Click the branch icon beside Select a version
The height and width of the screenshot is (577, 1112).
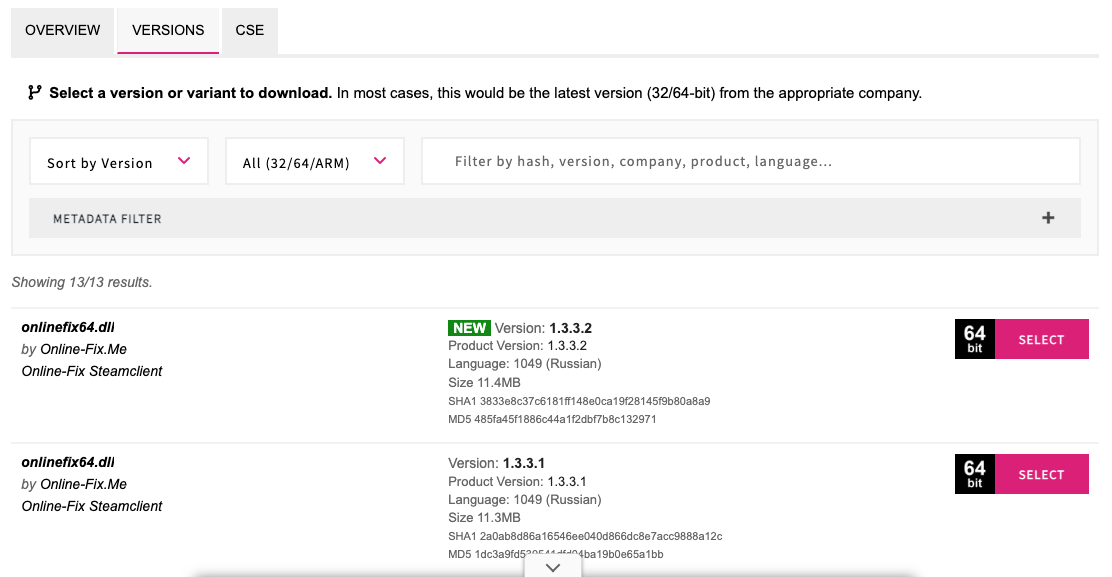tap(35, 93)
